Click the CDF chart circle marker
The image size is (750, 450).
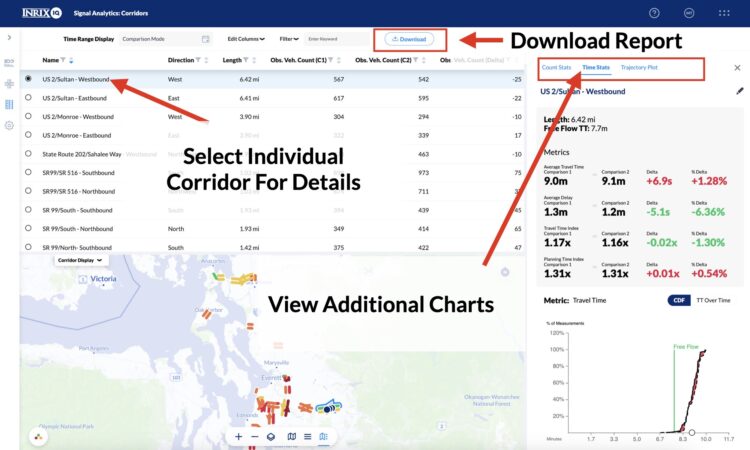tap(692, 432)
